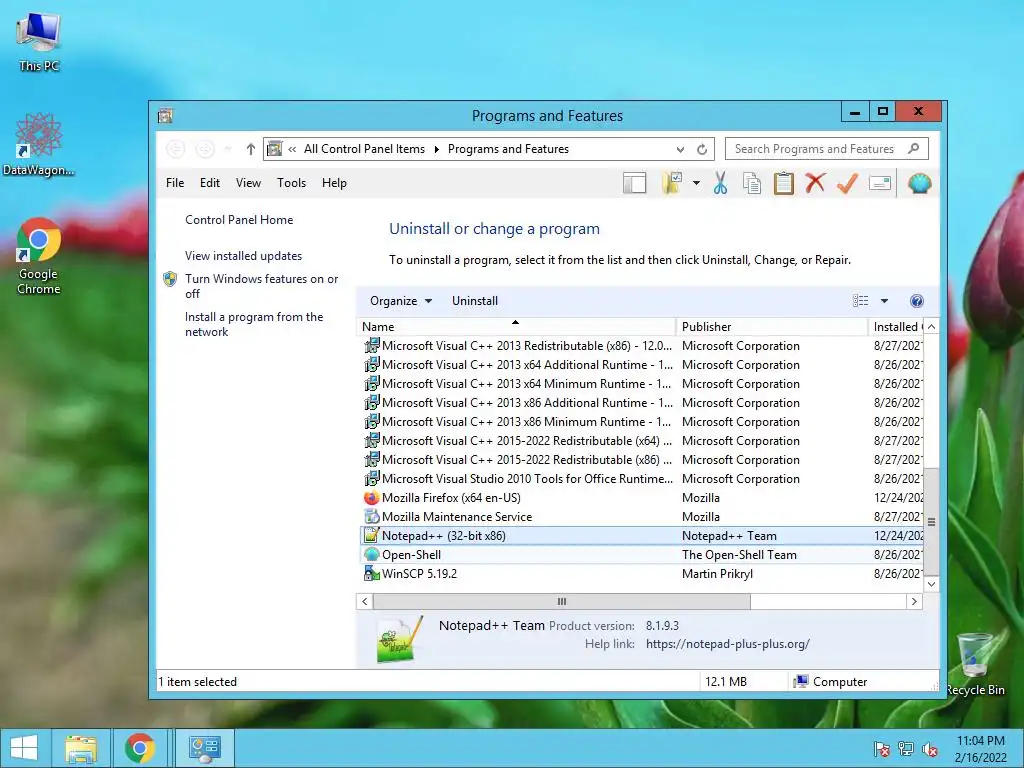Screen dimensions: 1024x768
Task: Open This PC desktop icon
Action: (x=39, y=42)
